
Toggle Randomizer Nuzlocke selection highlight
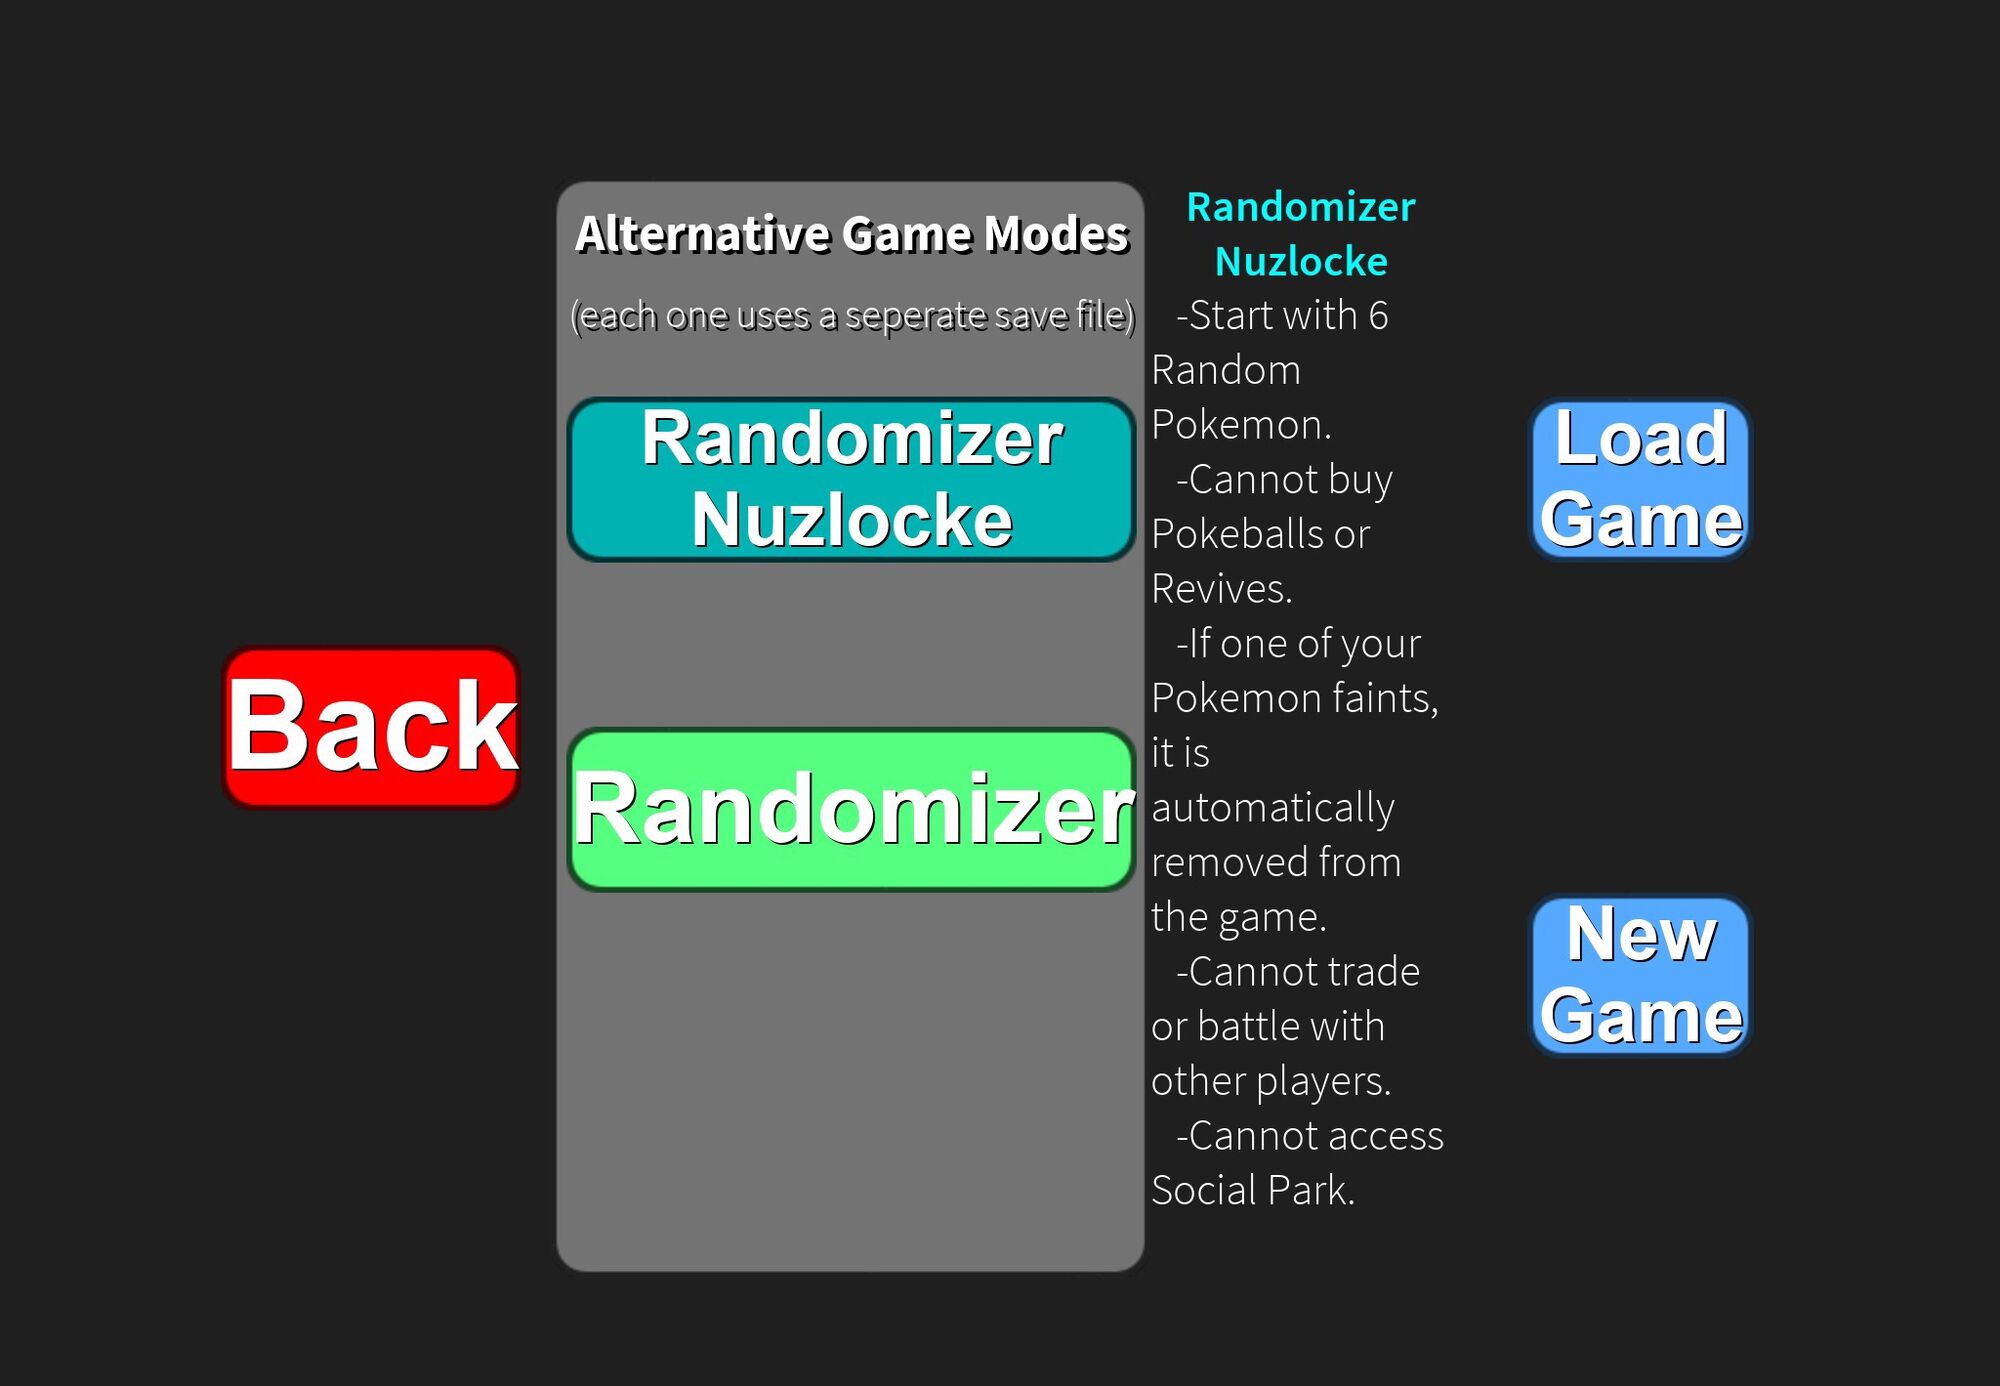pos(856,480)
